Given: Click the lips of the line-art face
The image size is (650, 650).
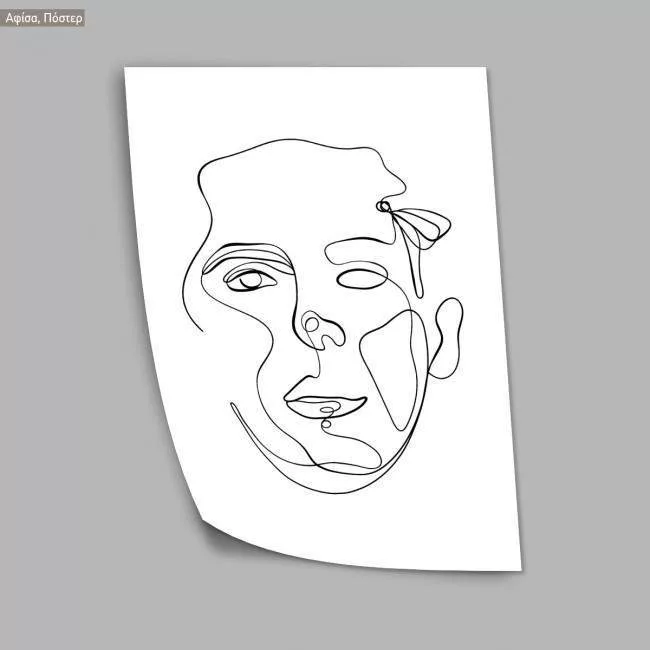Looking at the screenshot, I should (324, 403).
